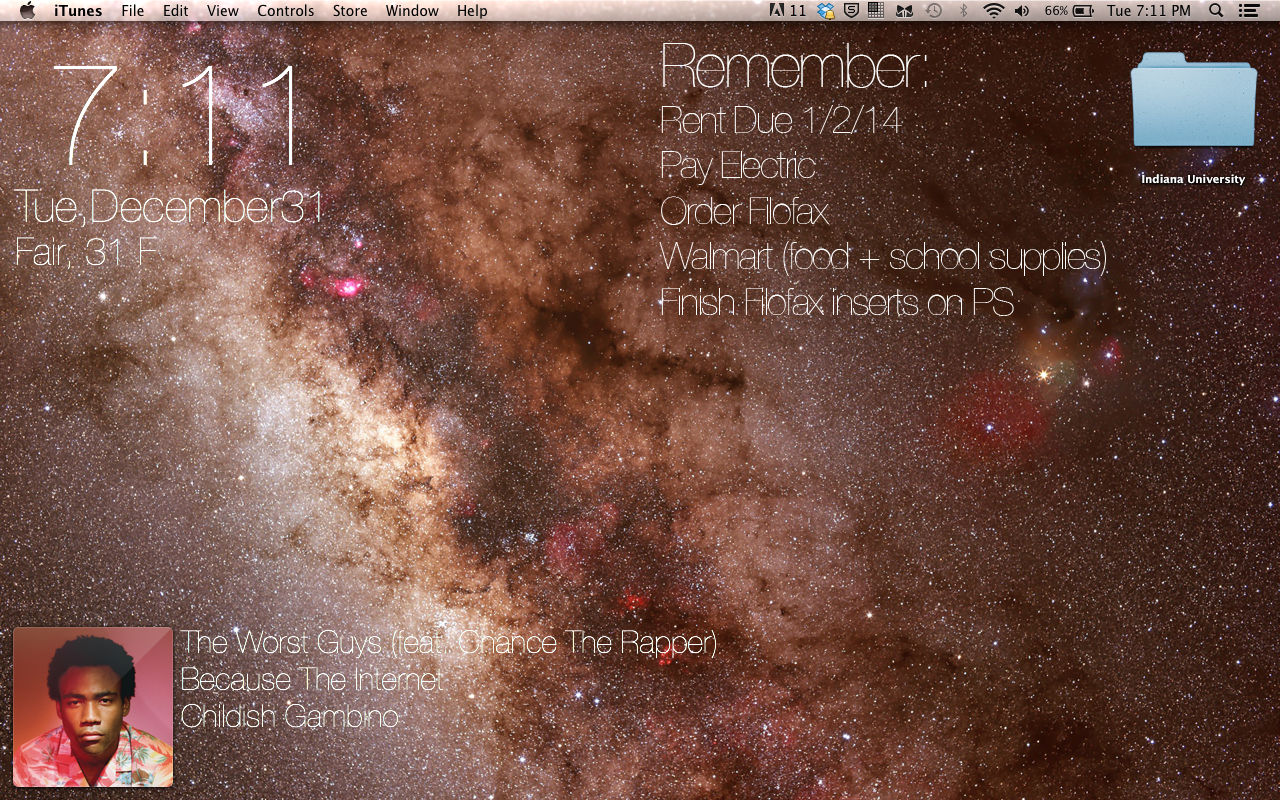Click the Pay Electric note

(738, 166)
